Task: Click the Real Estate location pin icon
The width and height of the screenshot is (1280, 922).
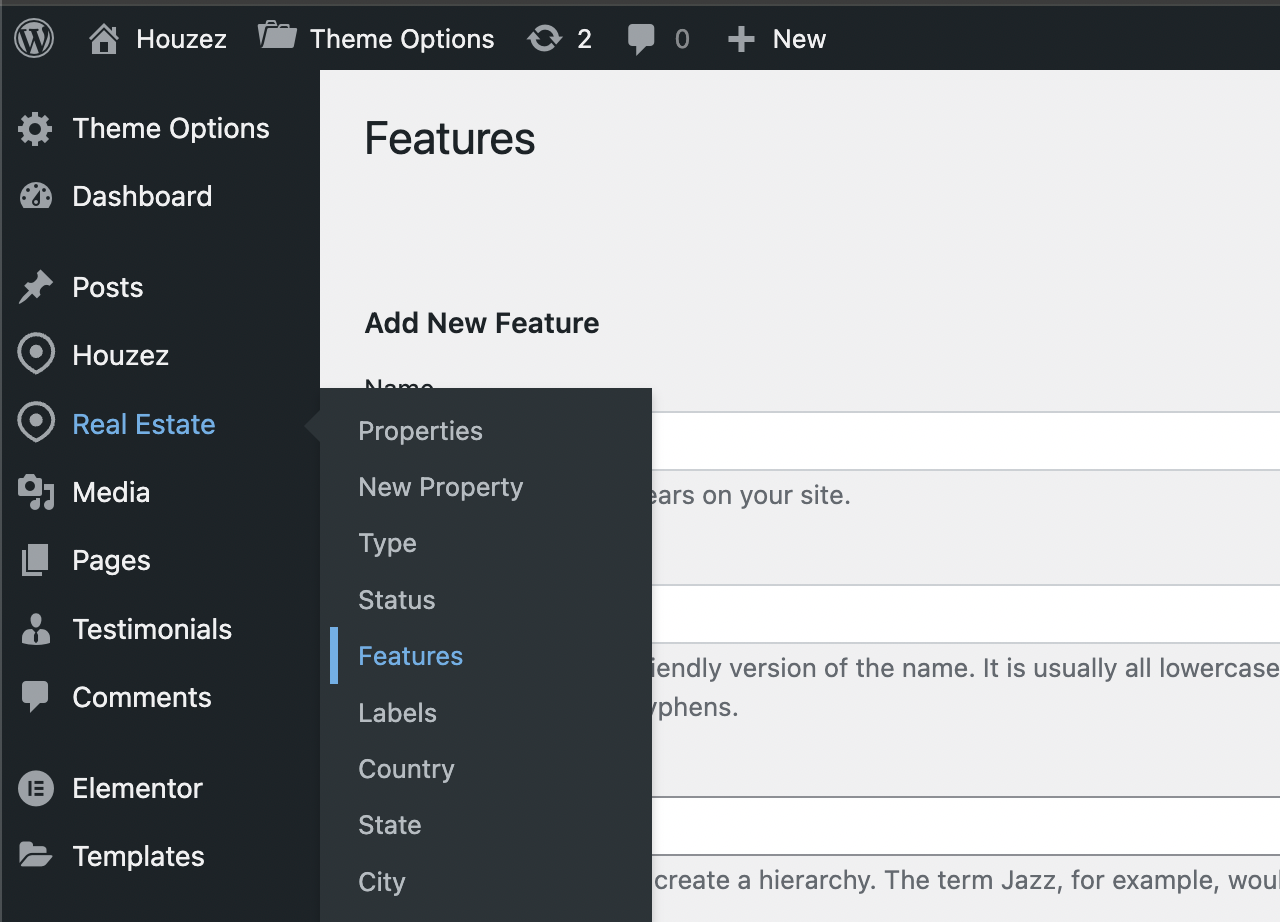Action: tap(36, 424)
